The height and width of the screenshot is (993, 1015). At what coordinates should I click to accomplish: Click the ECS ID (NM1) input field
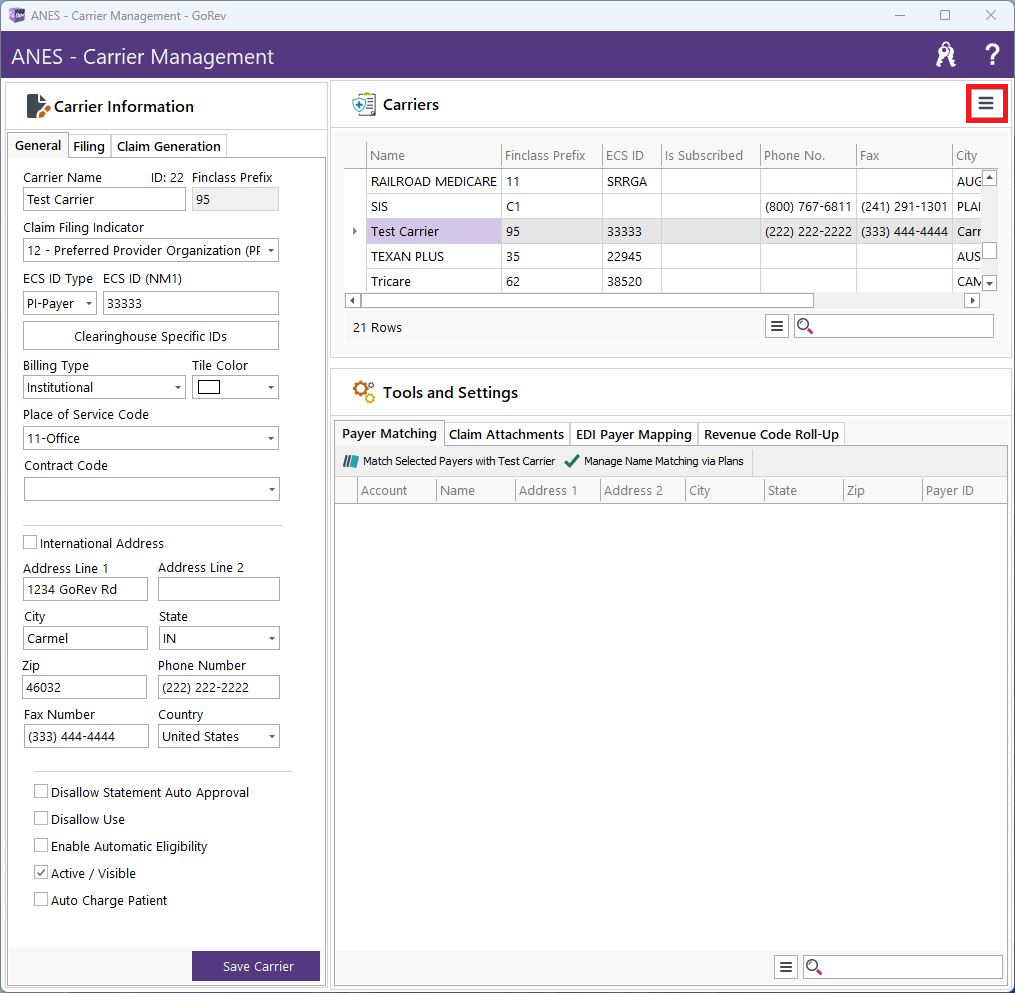(x=190, y=304)
